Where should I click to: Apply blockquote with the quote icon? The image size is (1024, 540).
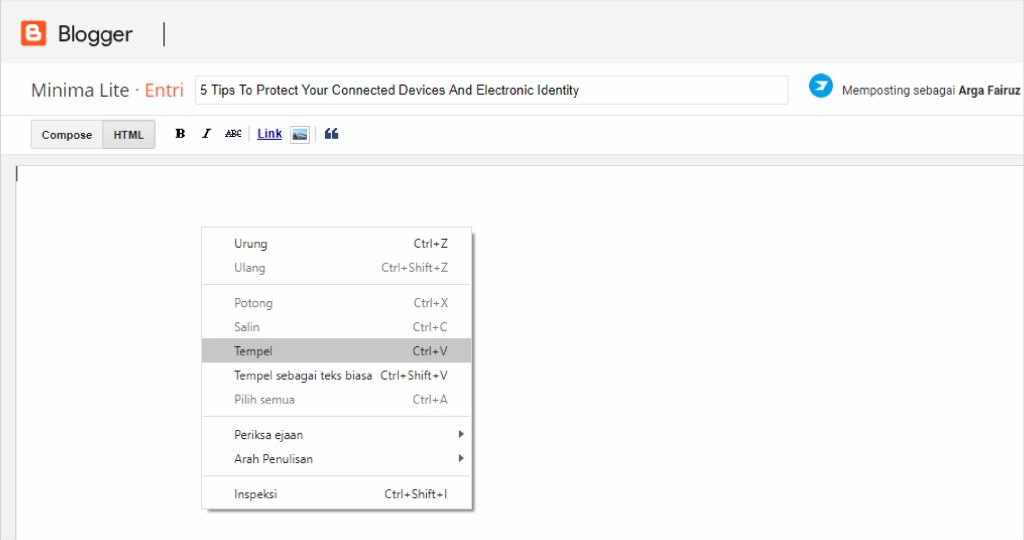point(331,134)
